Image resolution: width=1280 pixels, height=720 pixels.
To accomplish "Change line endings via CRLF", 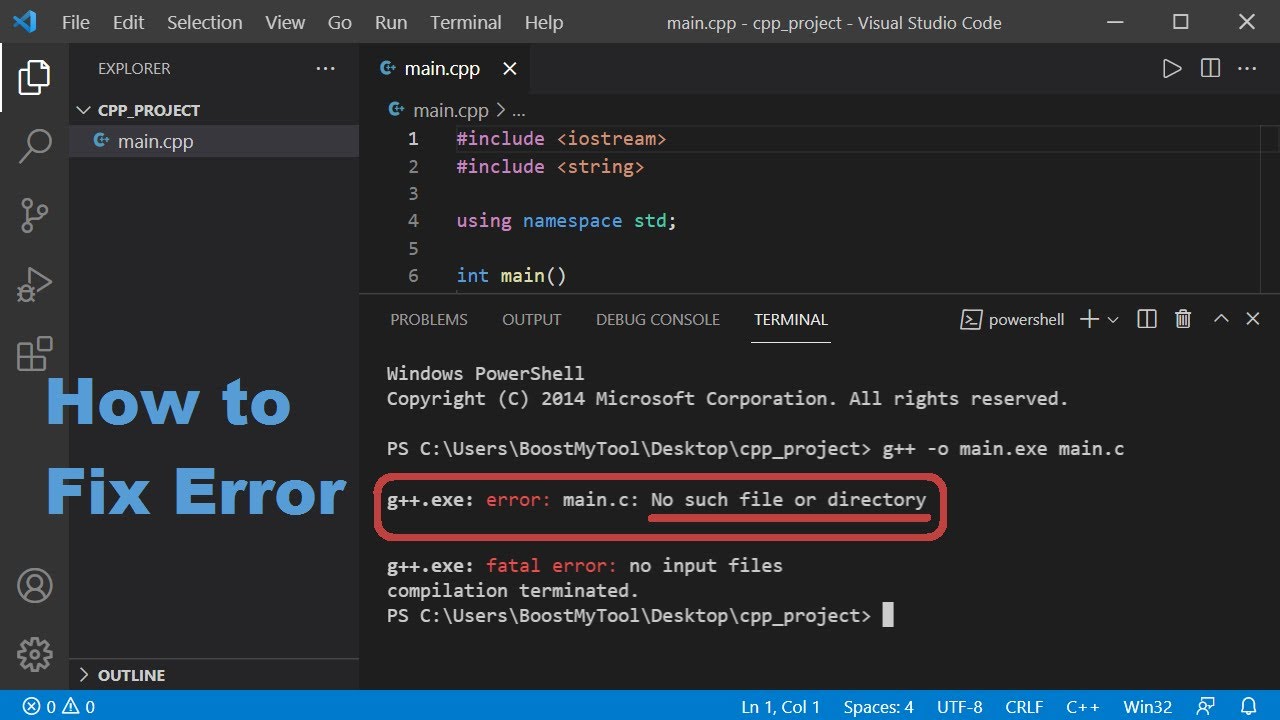I will pos(1024,707).
